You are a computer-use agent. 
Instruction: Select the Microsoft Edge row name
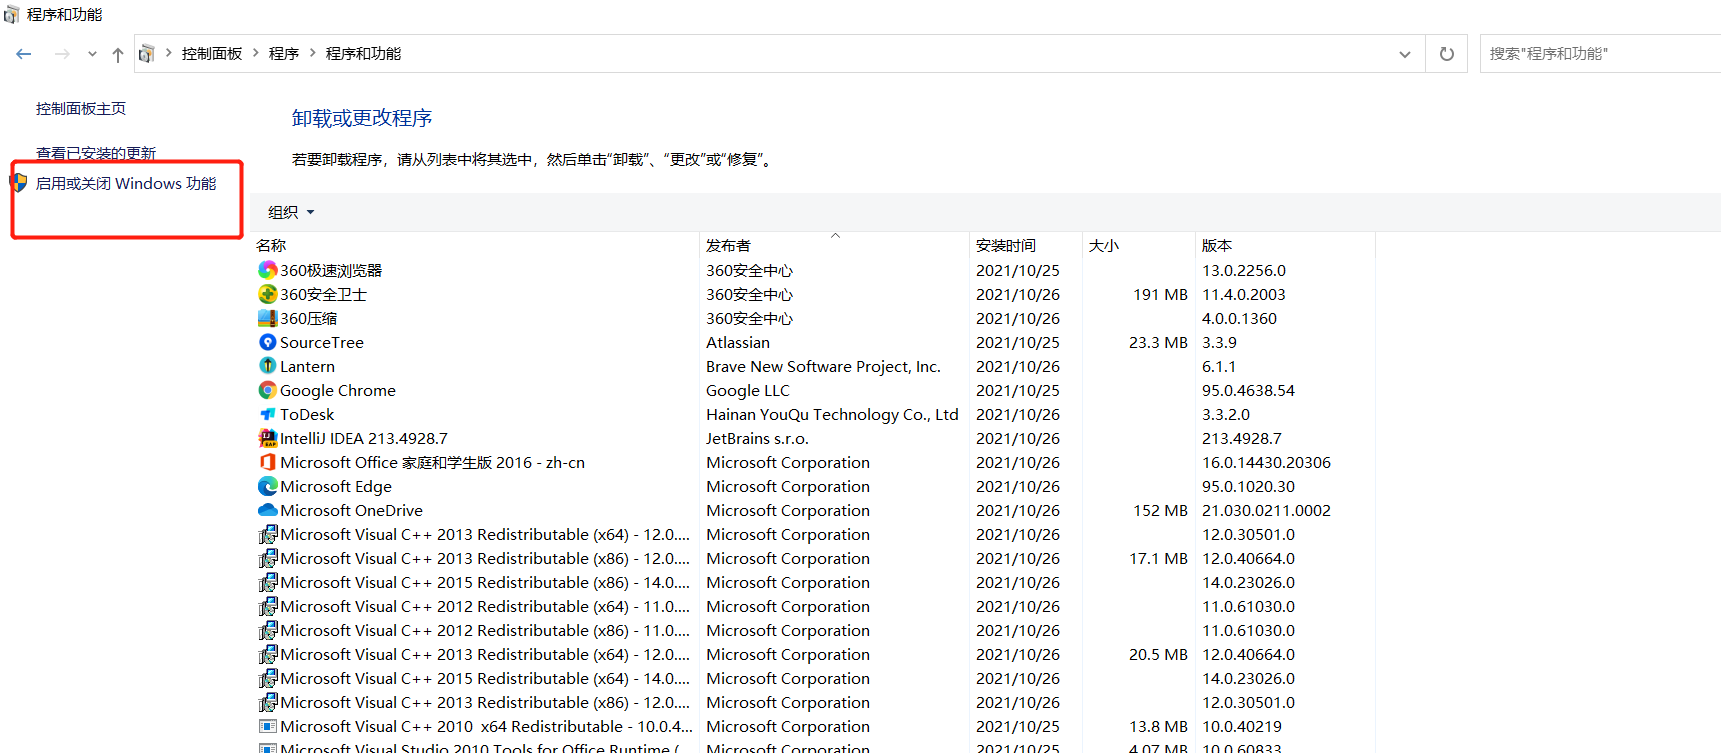click(336, 486)
